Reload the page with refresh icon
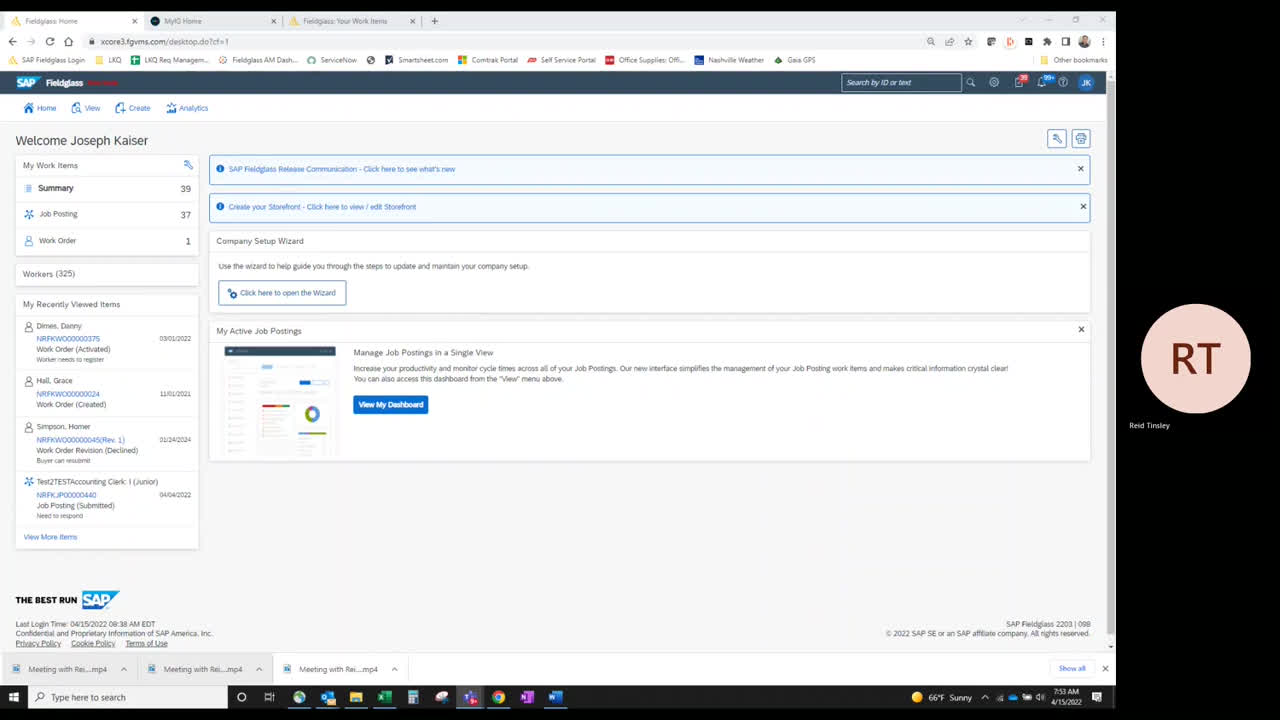The height and width of the screenshot is (720, 1280). coord(50,41)
